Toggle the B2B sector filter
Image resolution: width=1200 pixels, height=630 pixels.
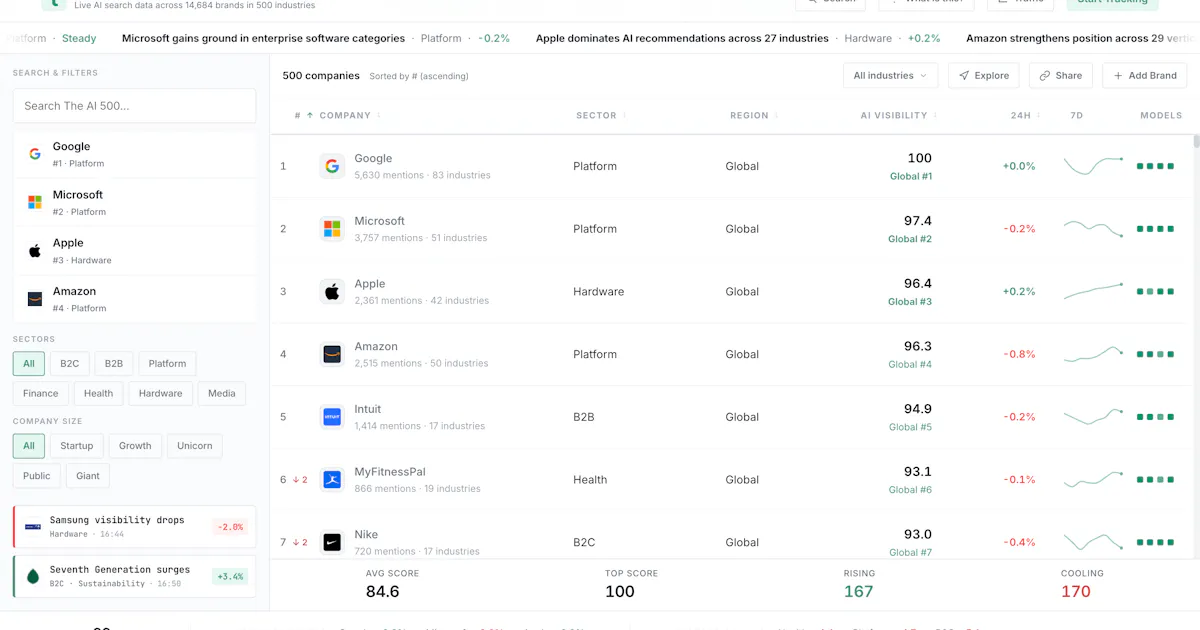pyautogui.click(x=114, y=364)
